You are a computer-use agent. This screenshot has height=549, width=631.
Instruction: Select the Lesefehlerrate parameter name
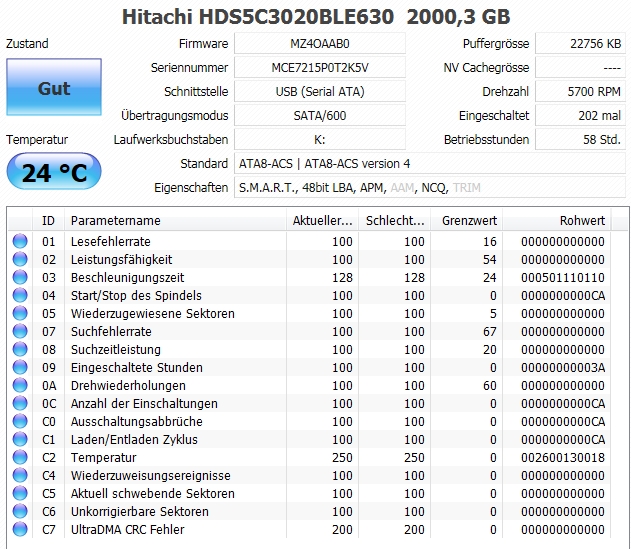coord(111,241)
